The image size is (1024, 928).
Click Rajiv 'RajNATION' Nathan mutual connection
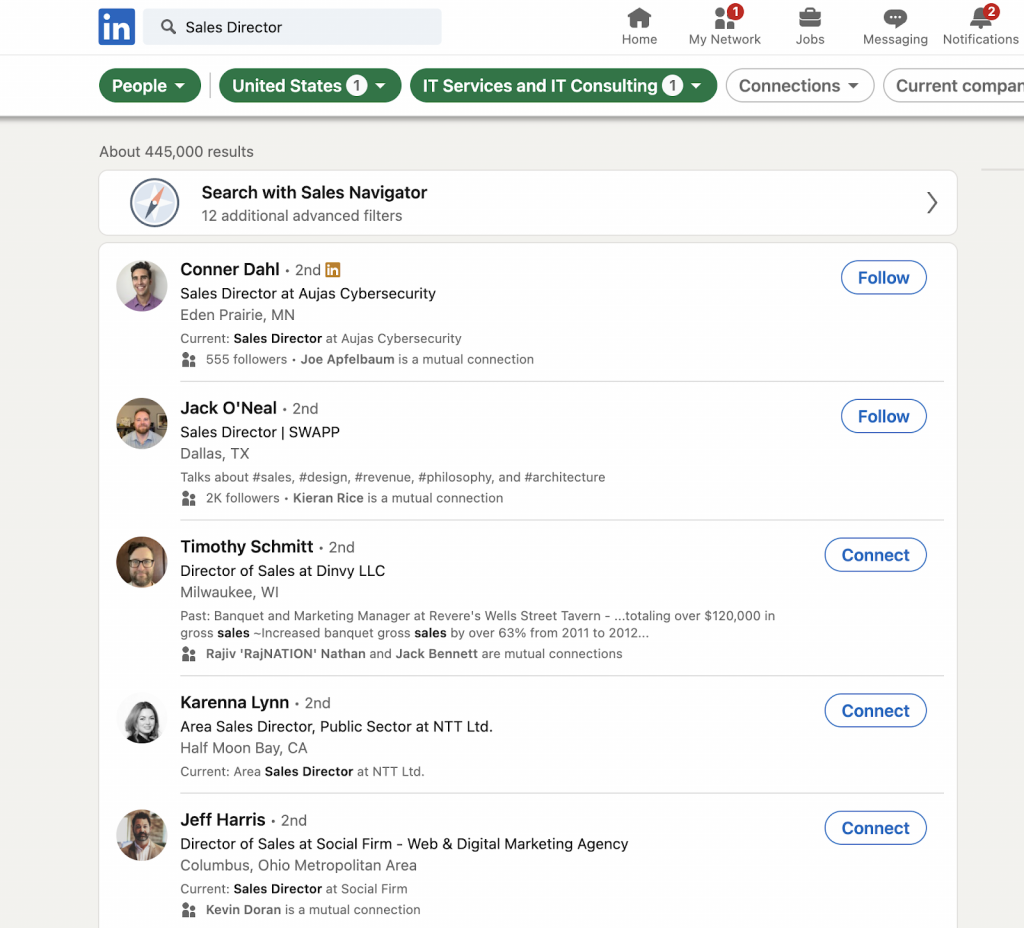point(285,654)
